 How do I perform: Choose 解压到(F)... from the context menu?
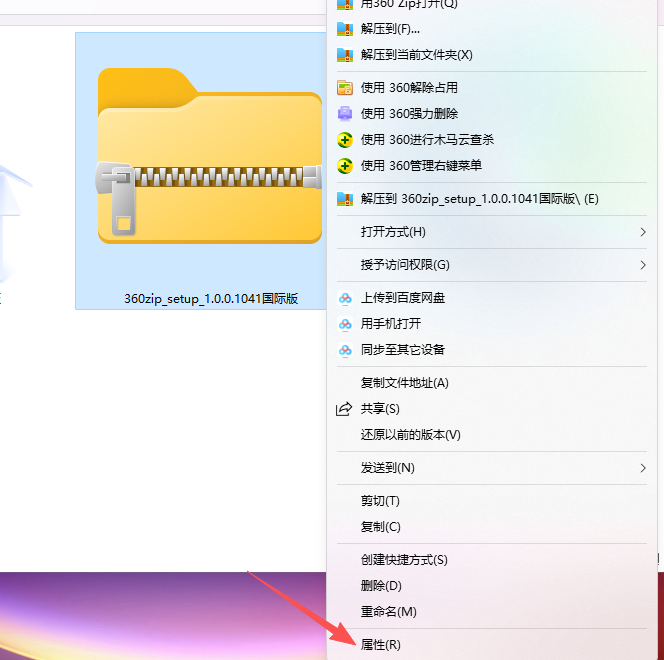[492, 29]
